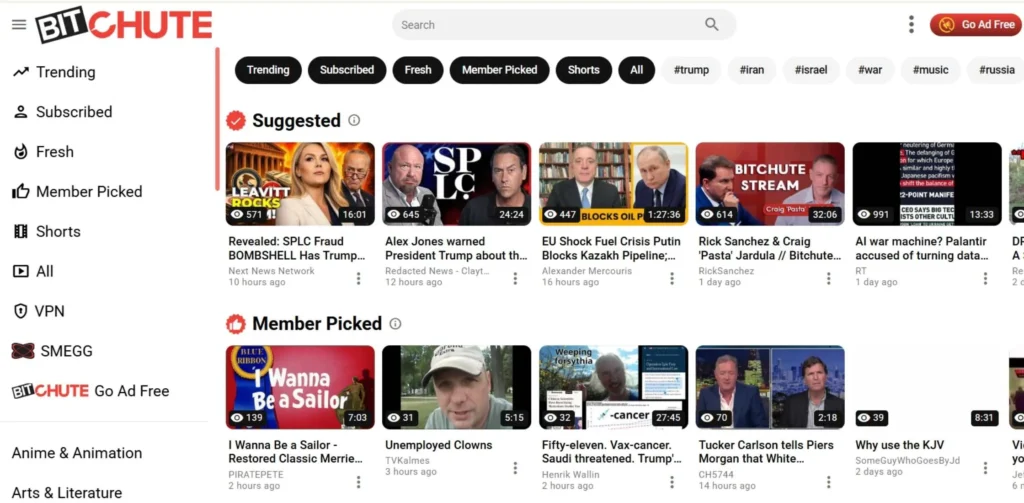Open Arts & Literature category
This screenshot has height=503, width=1024.
tap(67, 493)
